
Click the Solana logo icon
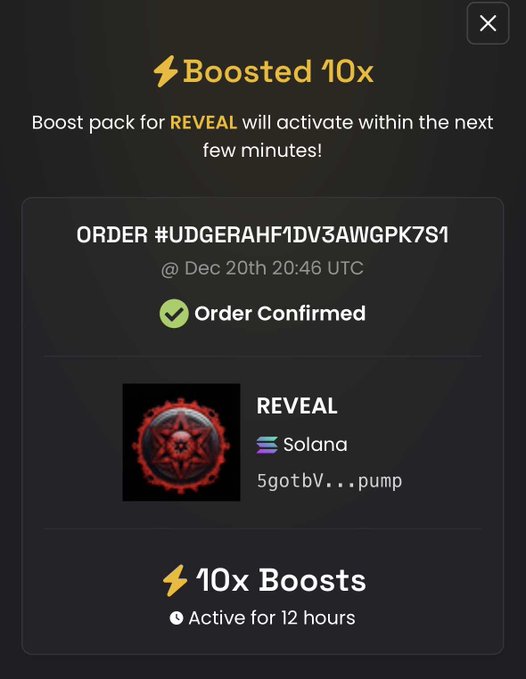(267, 445)
